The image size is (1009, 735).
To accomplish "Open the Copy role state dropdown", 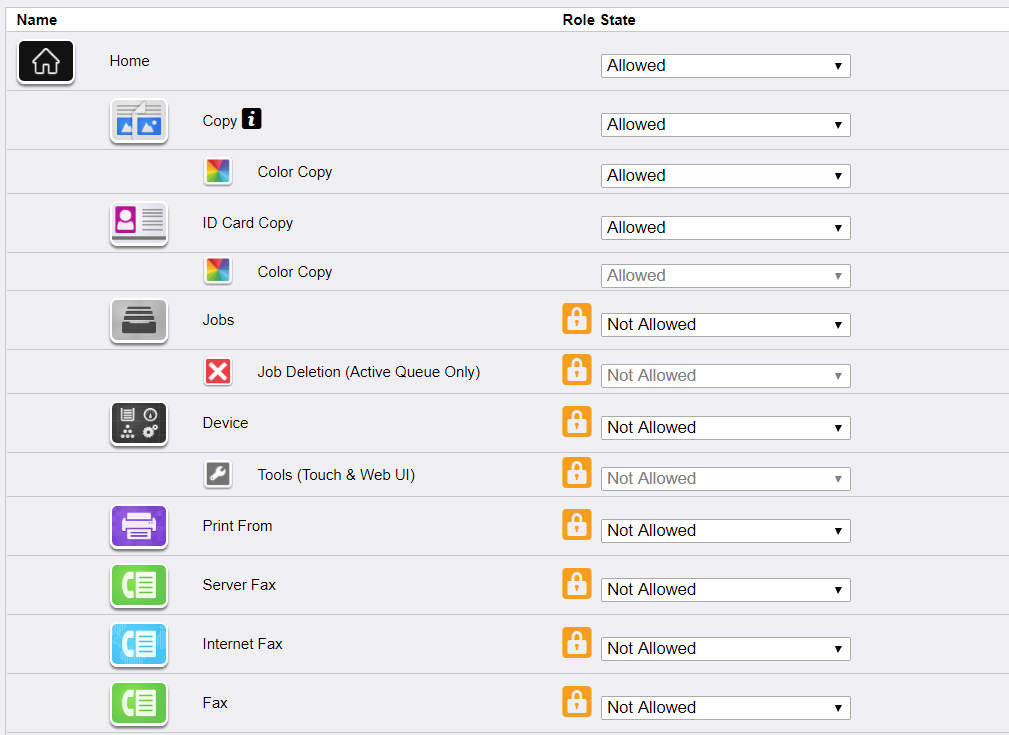I will [x=725, y=125].
